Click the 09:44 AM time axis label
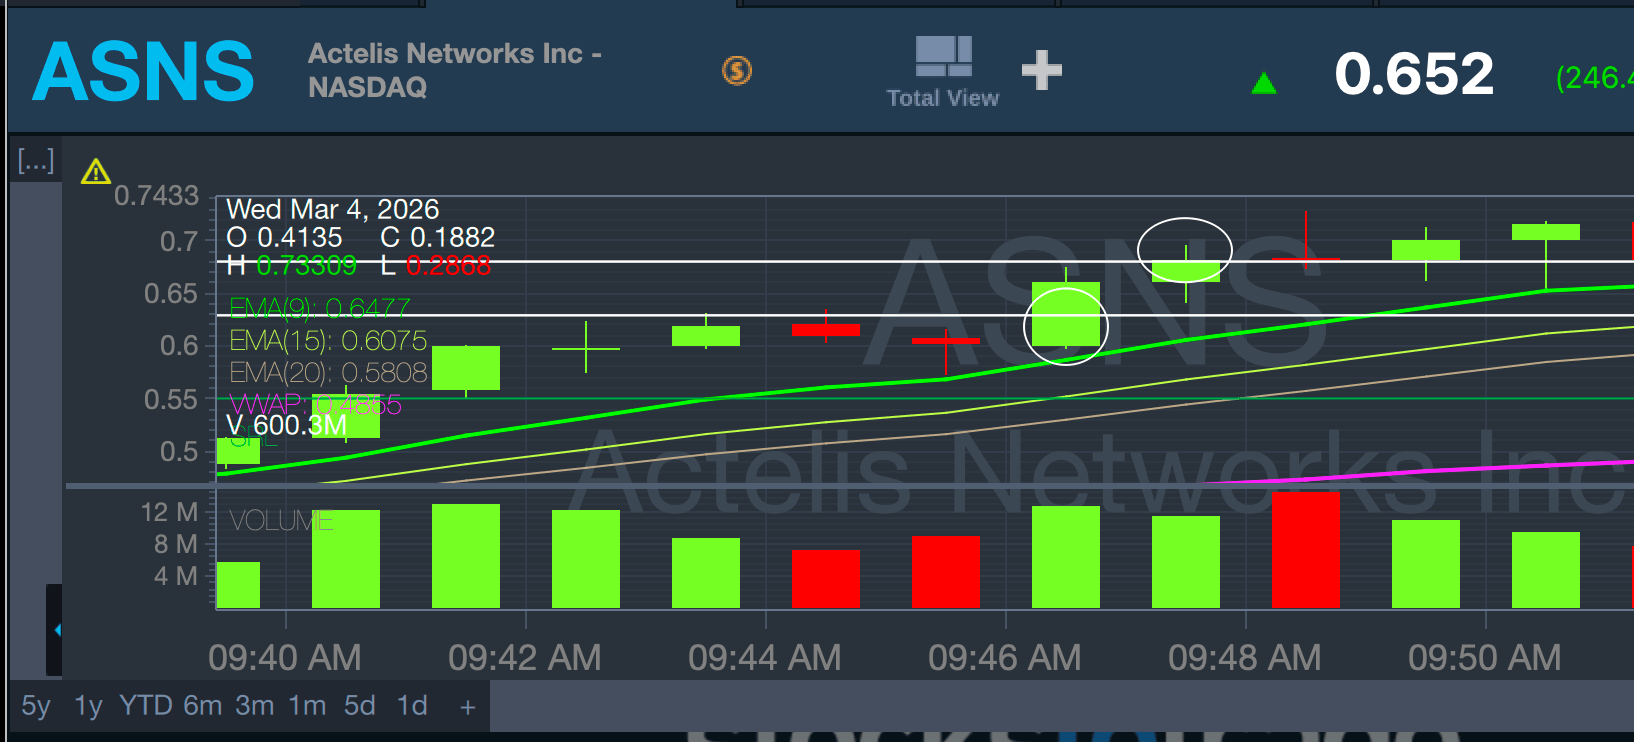This screenshot has height=742, width=1634. pos(765,658)
